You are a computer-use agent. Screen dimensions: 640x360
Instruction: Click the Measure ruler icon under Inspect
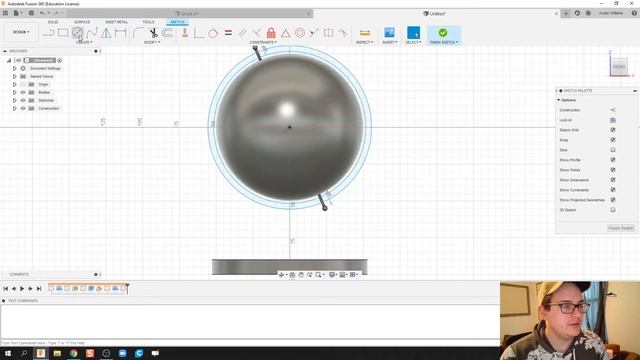[x=365, y=33]
